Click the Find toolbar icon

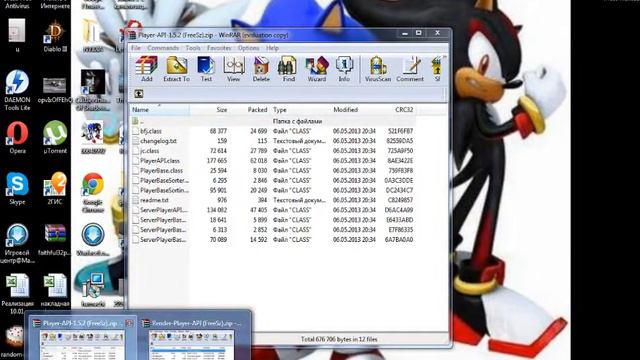[289, 69]
